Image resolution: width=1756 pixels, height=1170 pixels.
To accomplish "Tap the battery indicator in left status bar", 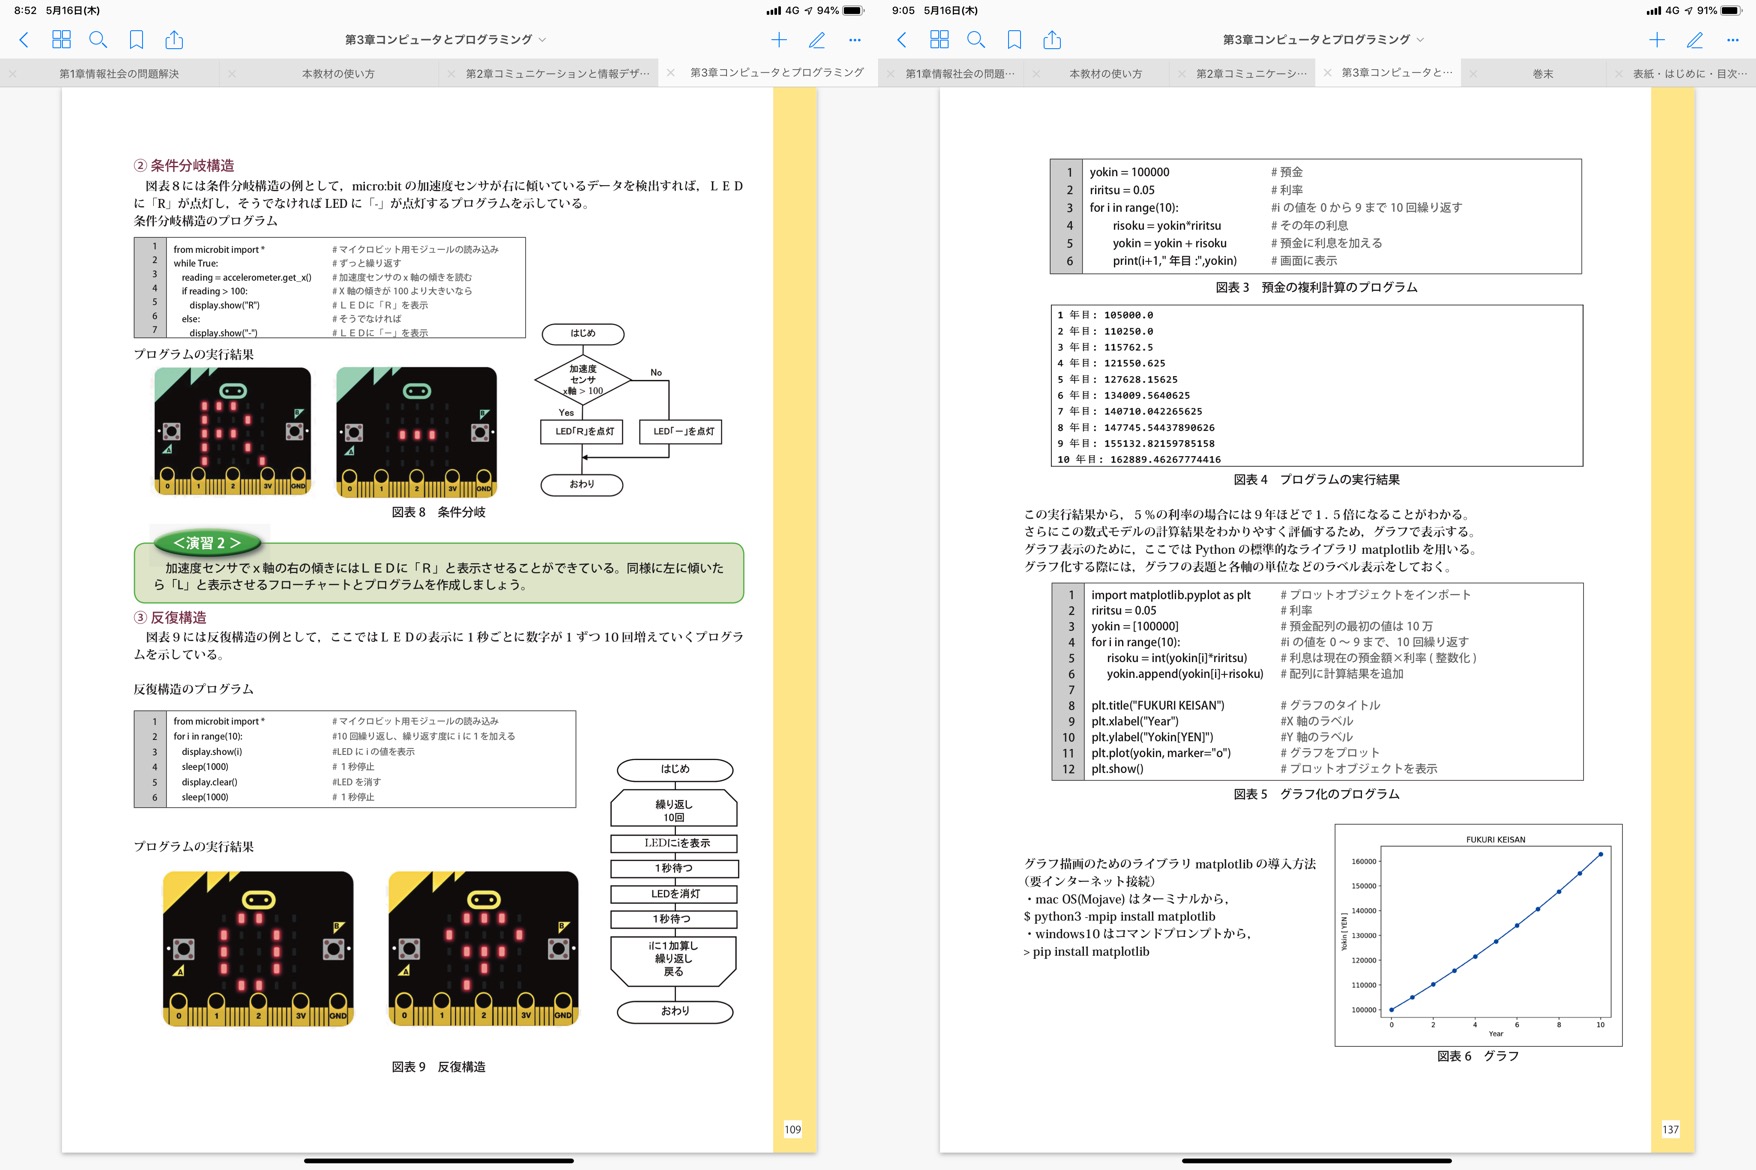I will point(853,11).
